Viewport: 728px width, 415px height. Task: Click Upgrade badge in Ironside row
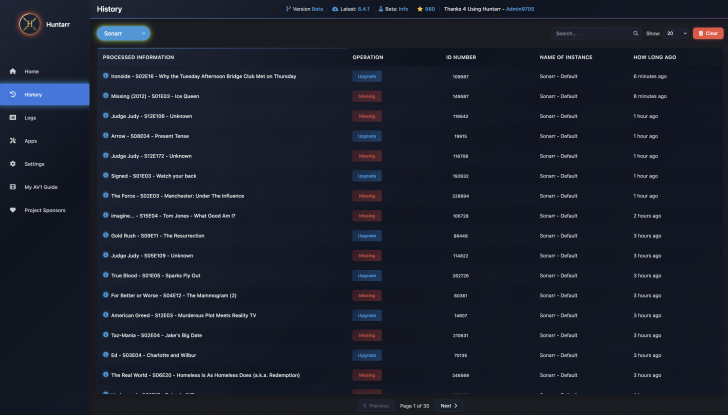coord(367,76)
